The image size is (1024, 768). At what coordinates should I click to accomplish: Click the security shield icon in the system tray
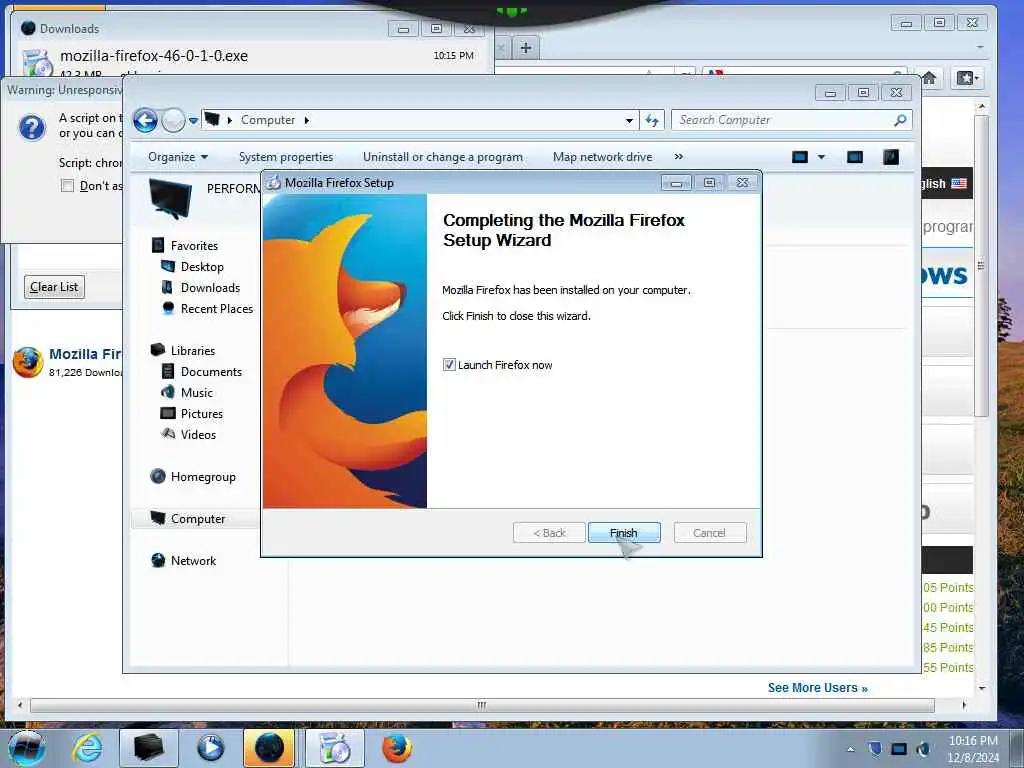pyautogui.click(x=875, y=749)
